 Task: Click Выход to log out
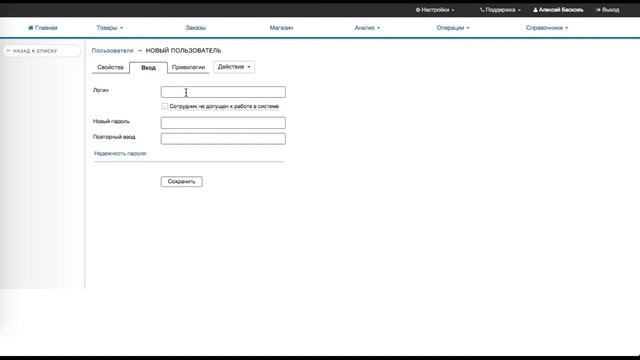click(608, 10)
